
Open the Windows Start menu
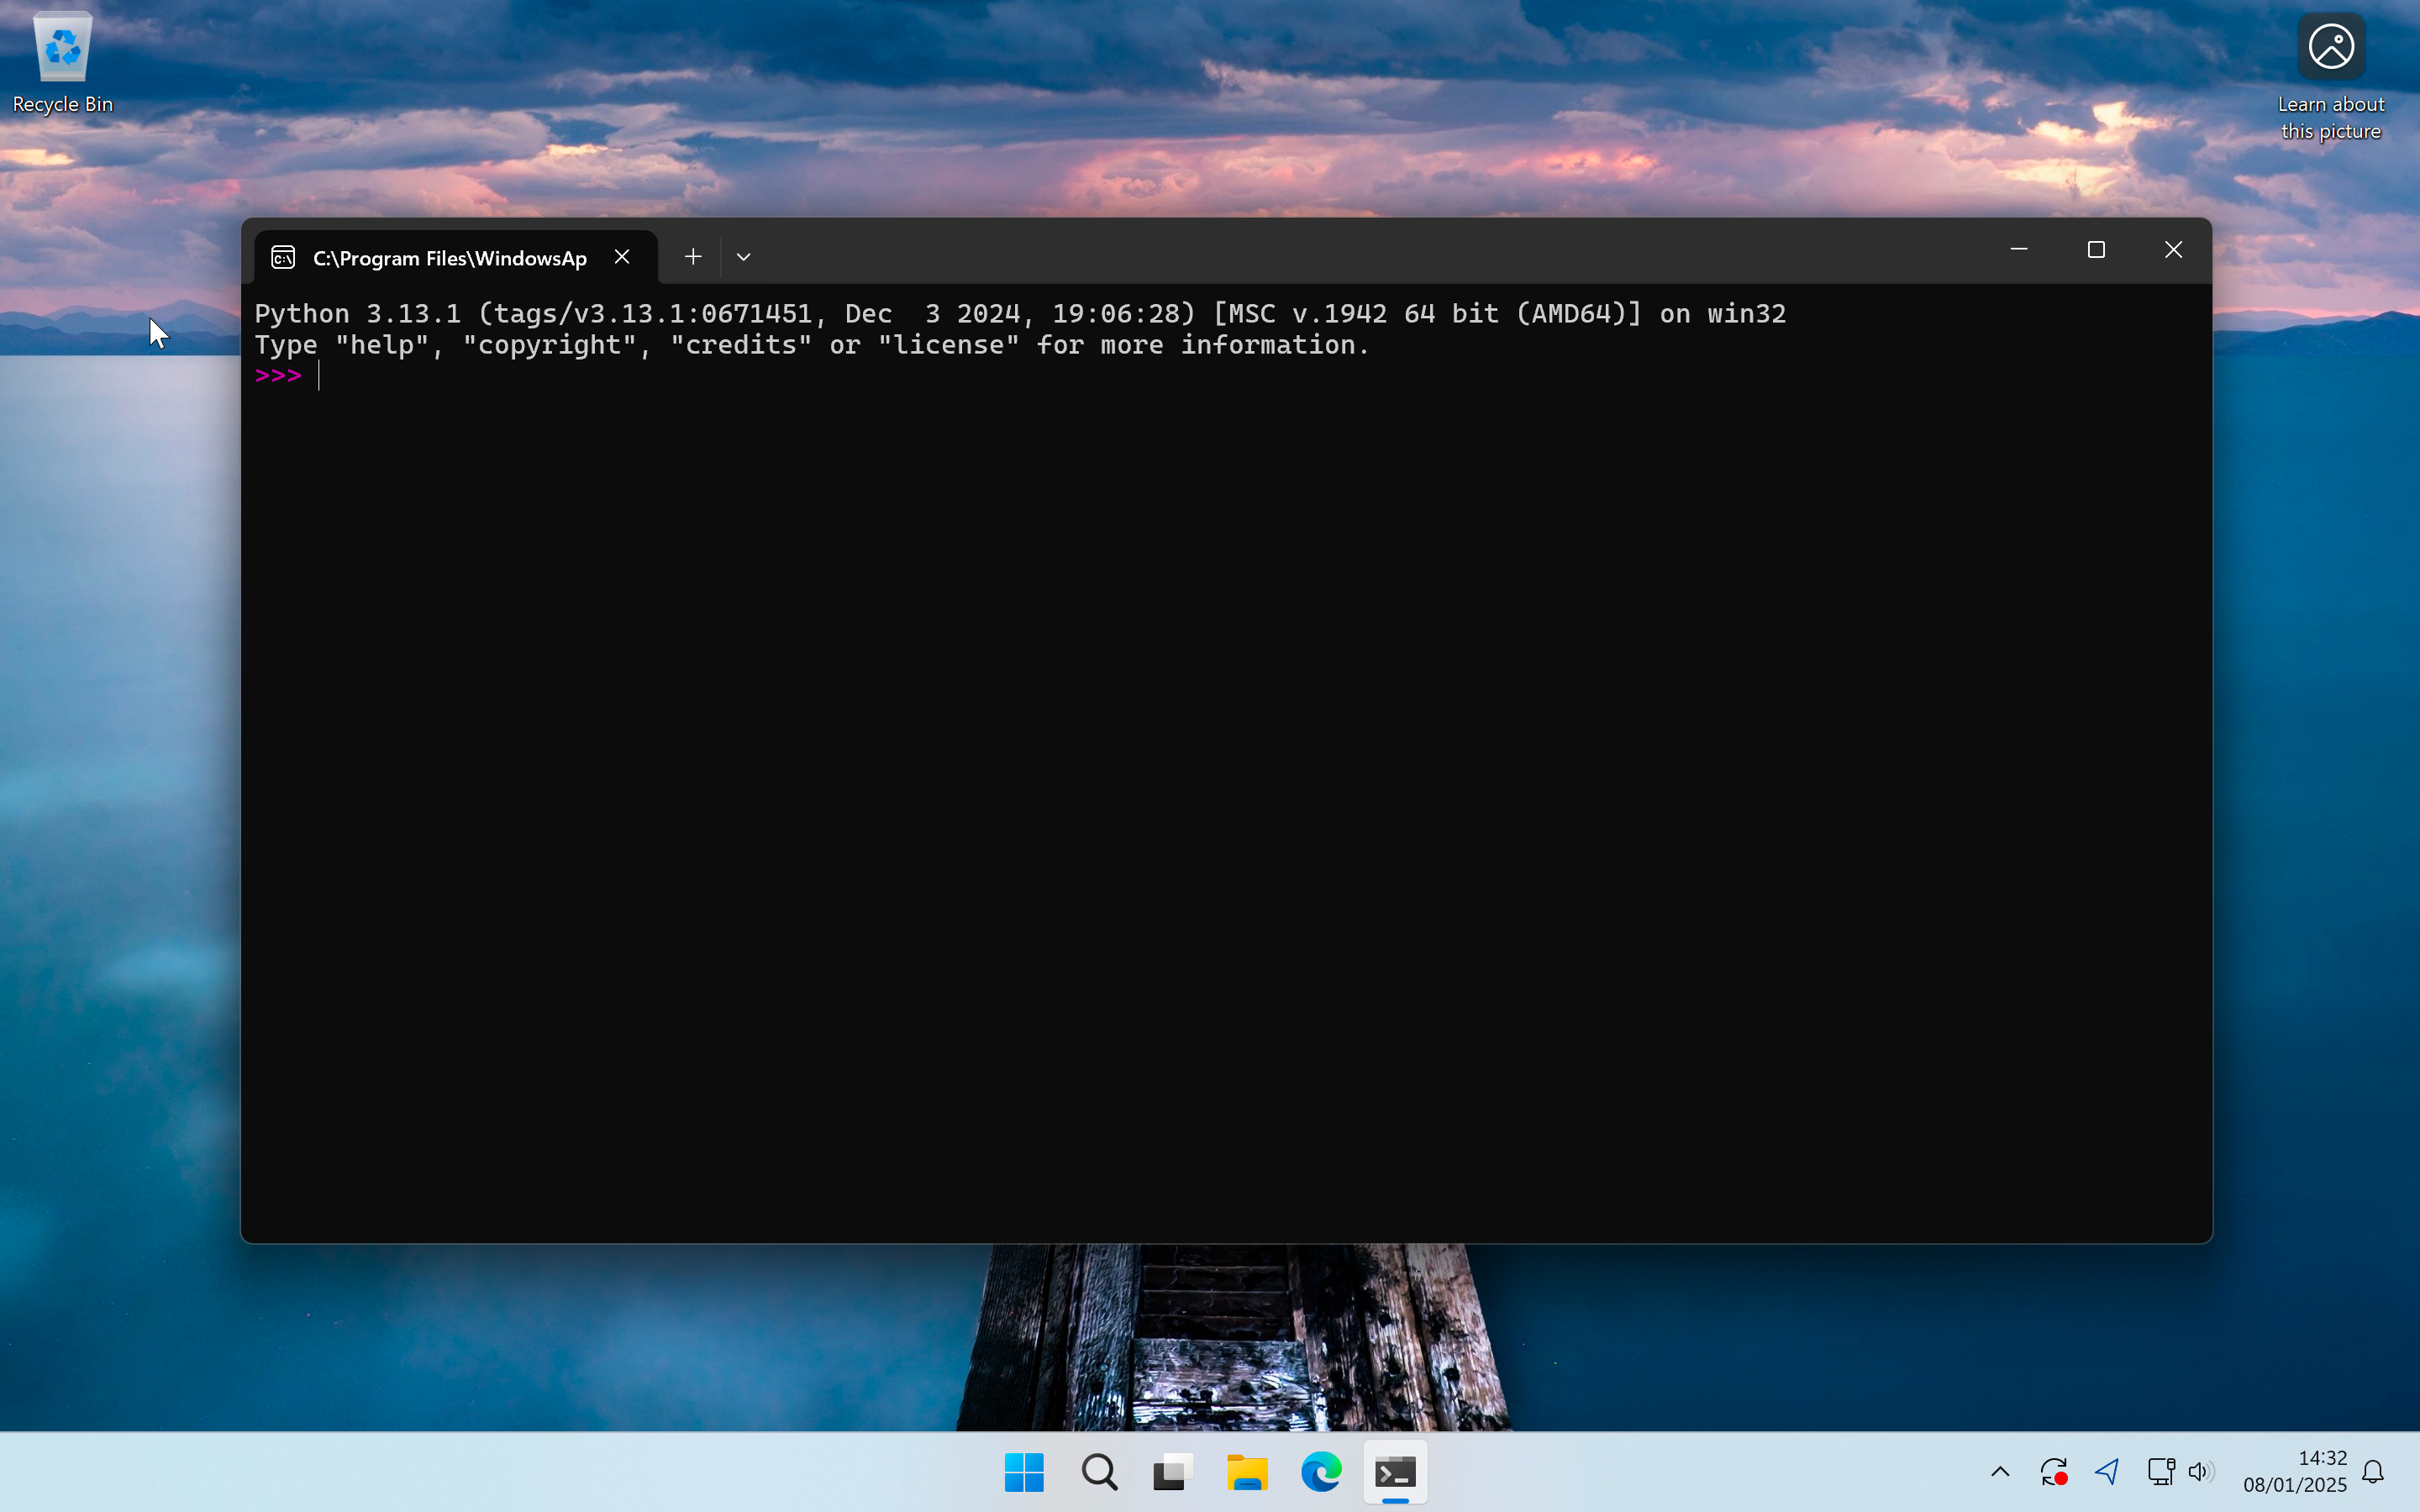[x=1024, y=1473]
